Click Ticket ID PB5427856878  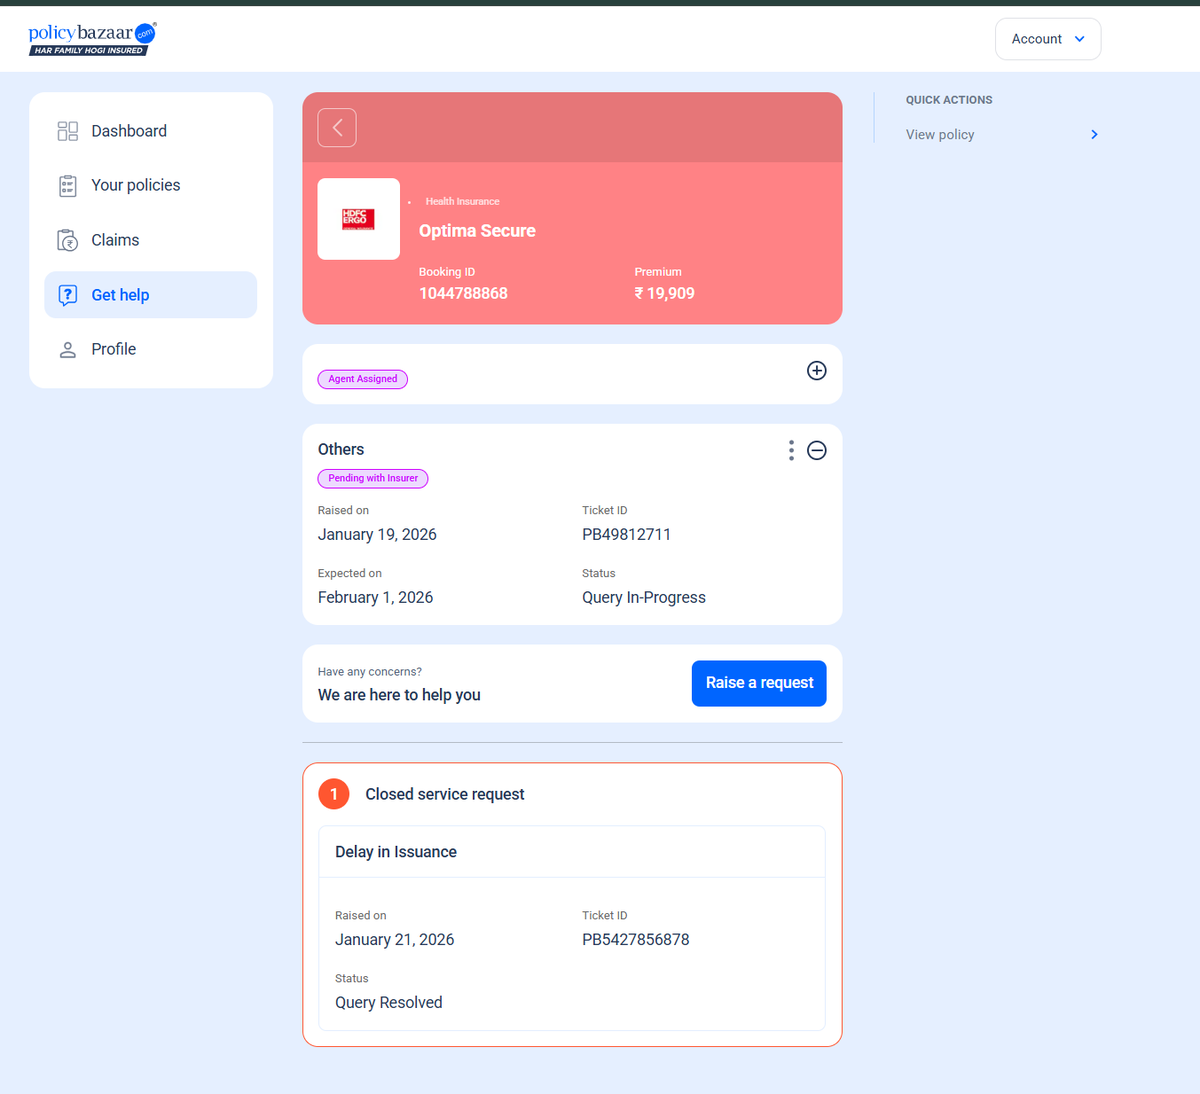coord(636,939)
